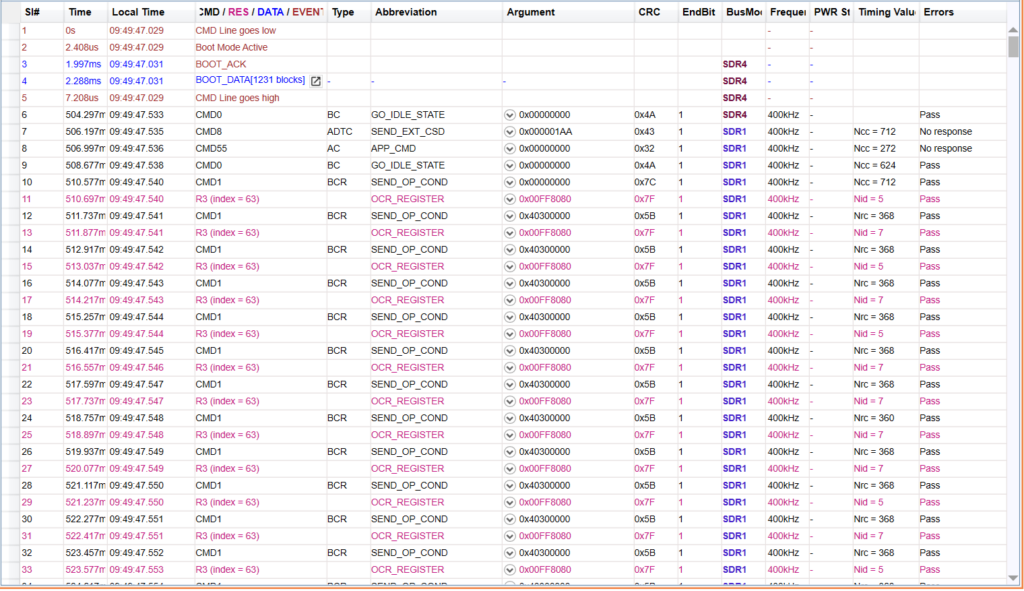The width and height of the screenshot is (1024, 591).
Task: Click the SEND_EXT_CSD abbreviation
Action: click(408, 132)
